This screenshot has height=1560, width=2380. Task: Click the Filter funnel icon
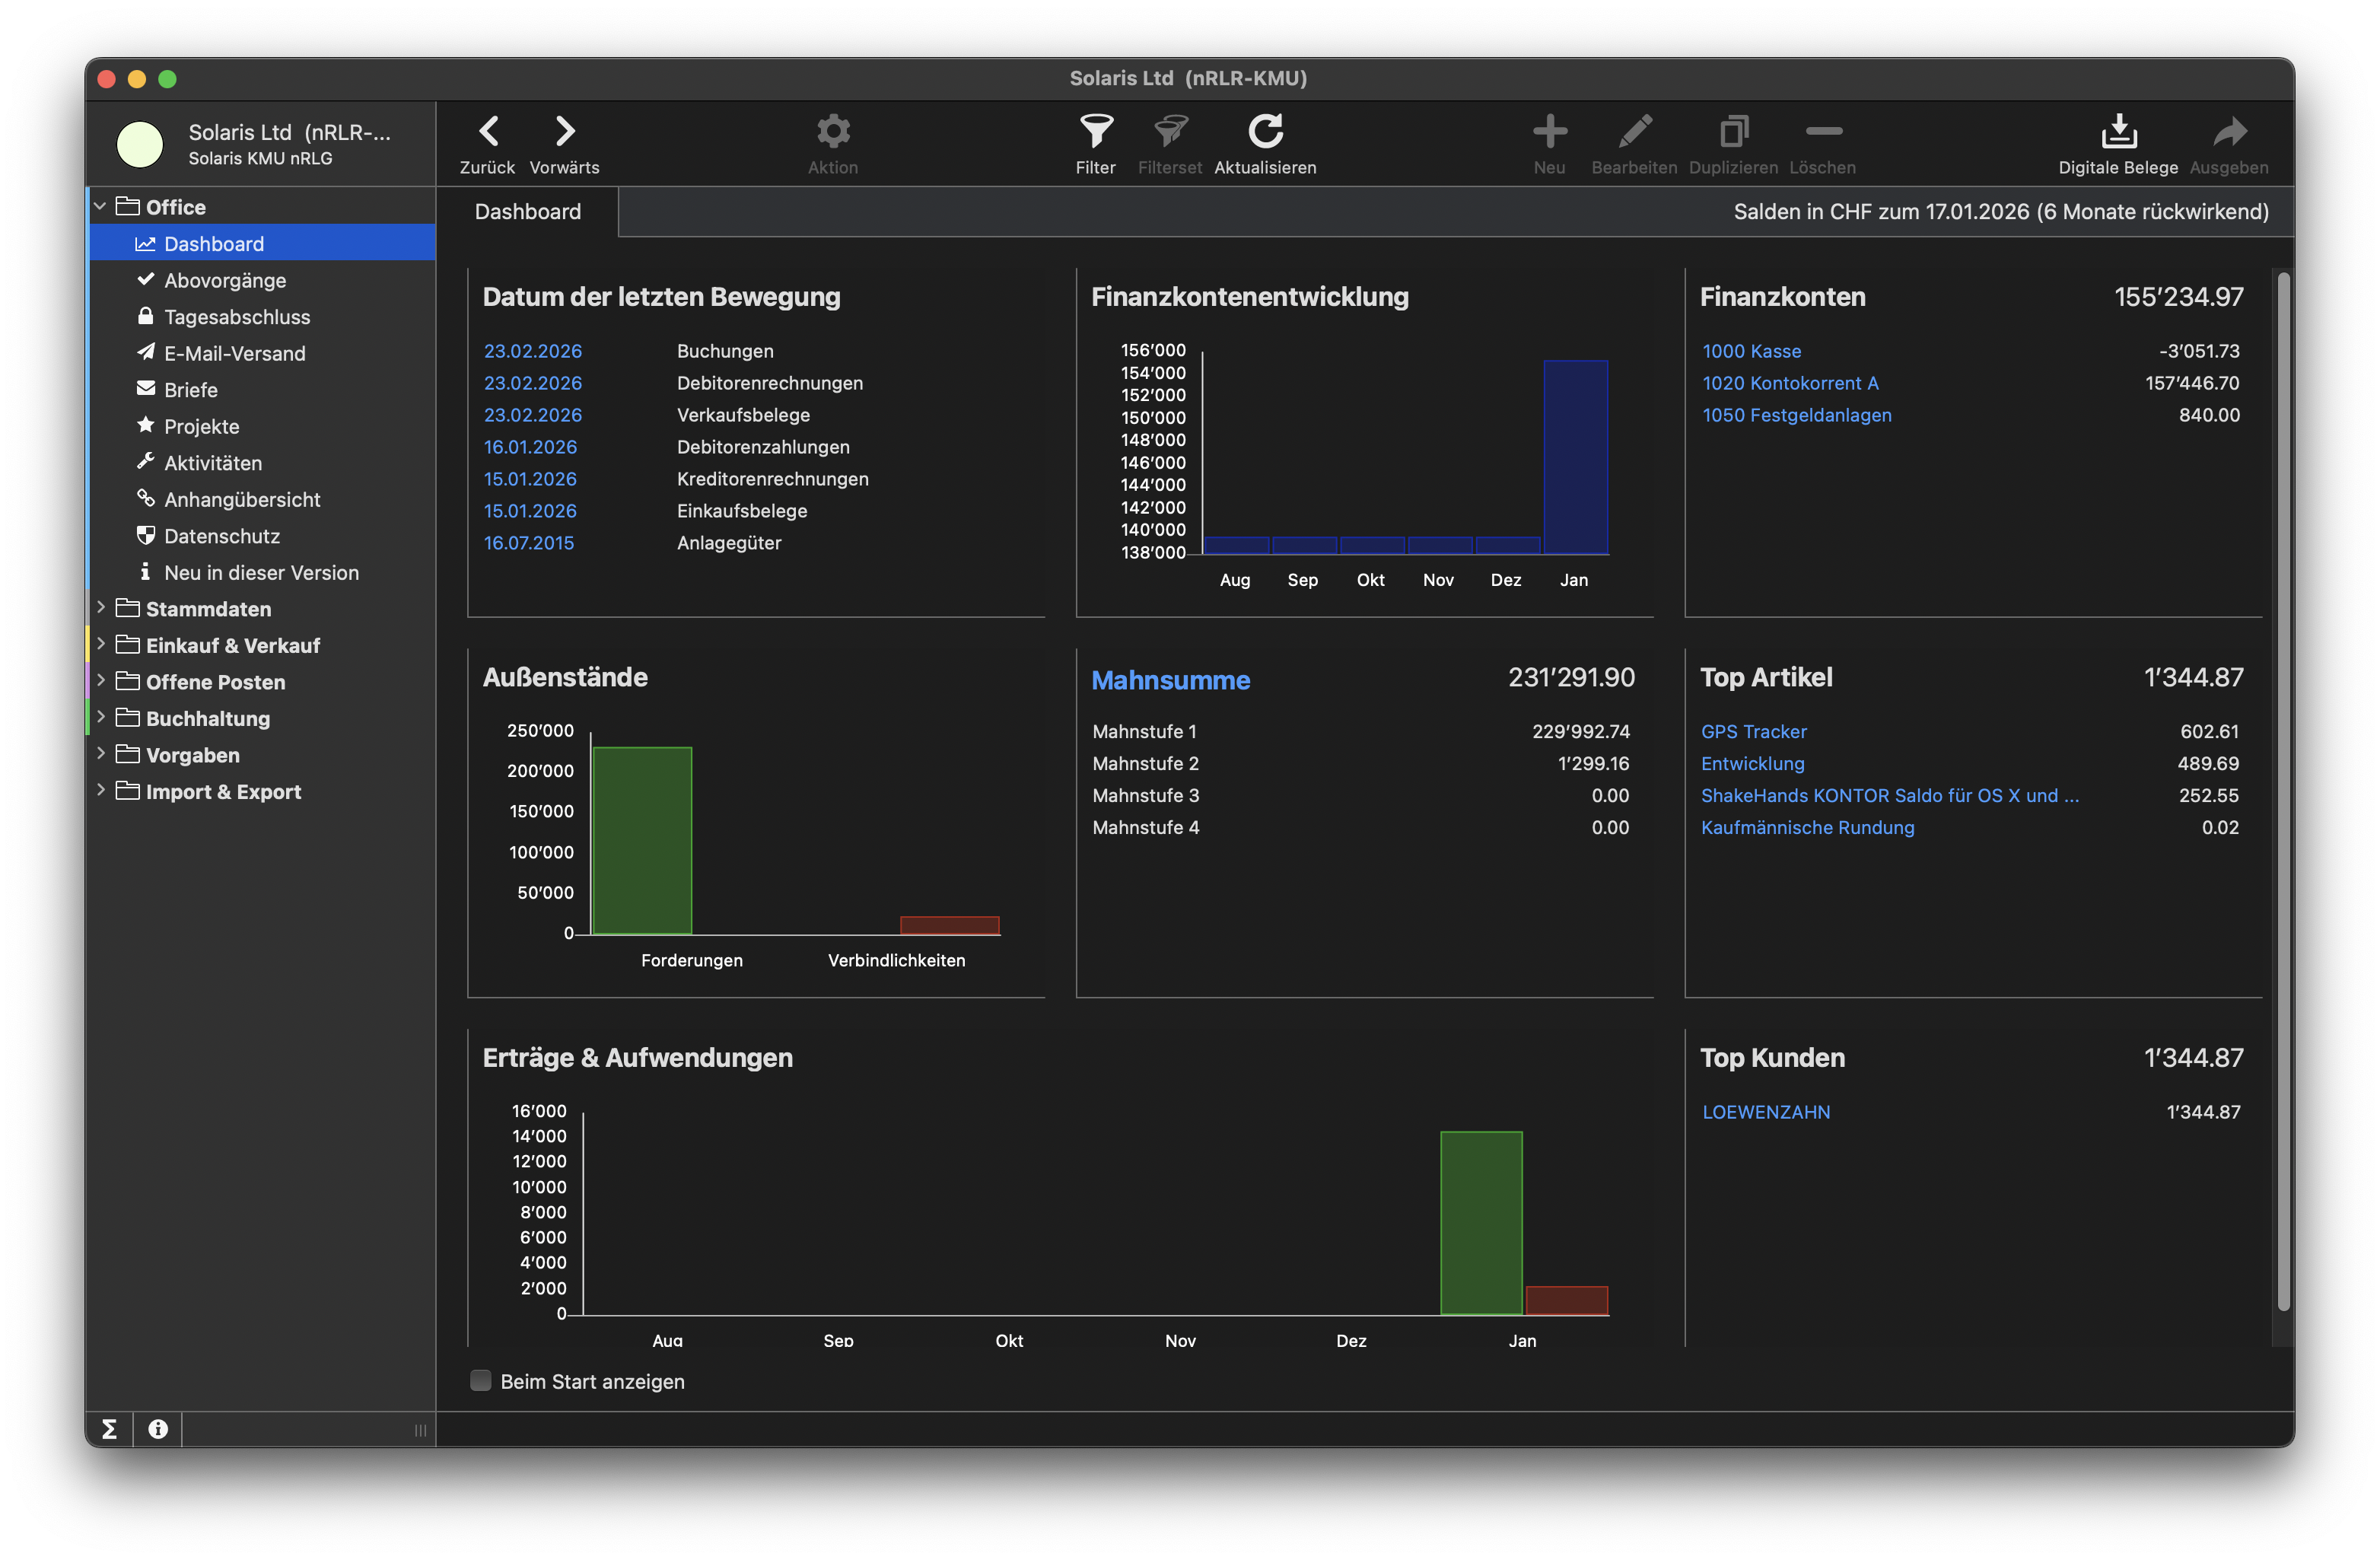1095,132
